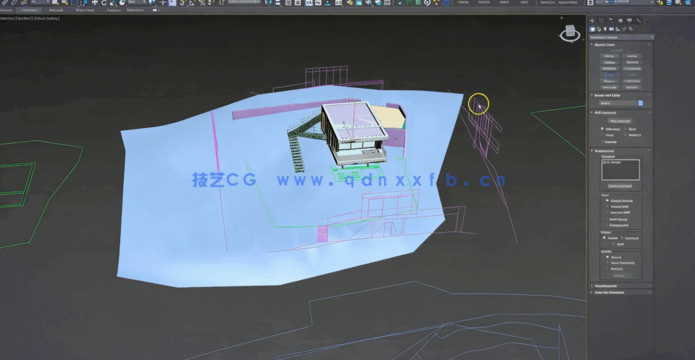Toggle the Percent Snap icon

[202, 3]
